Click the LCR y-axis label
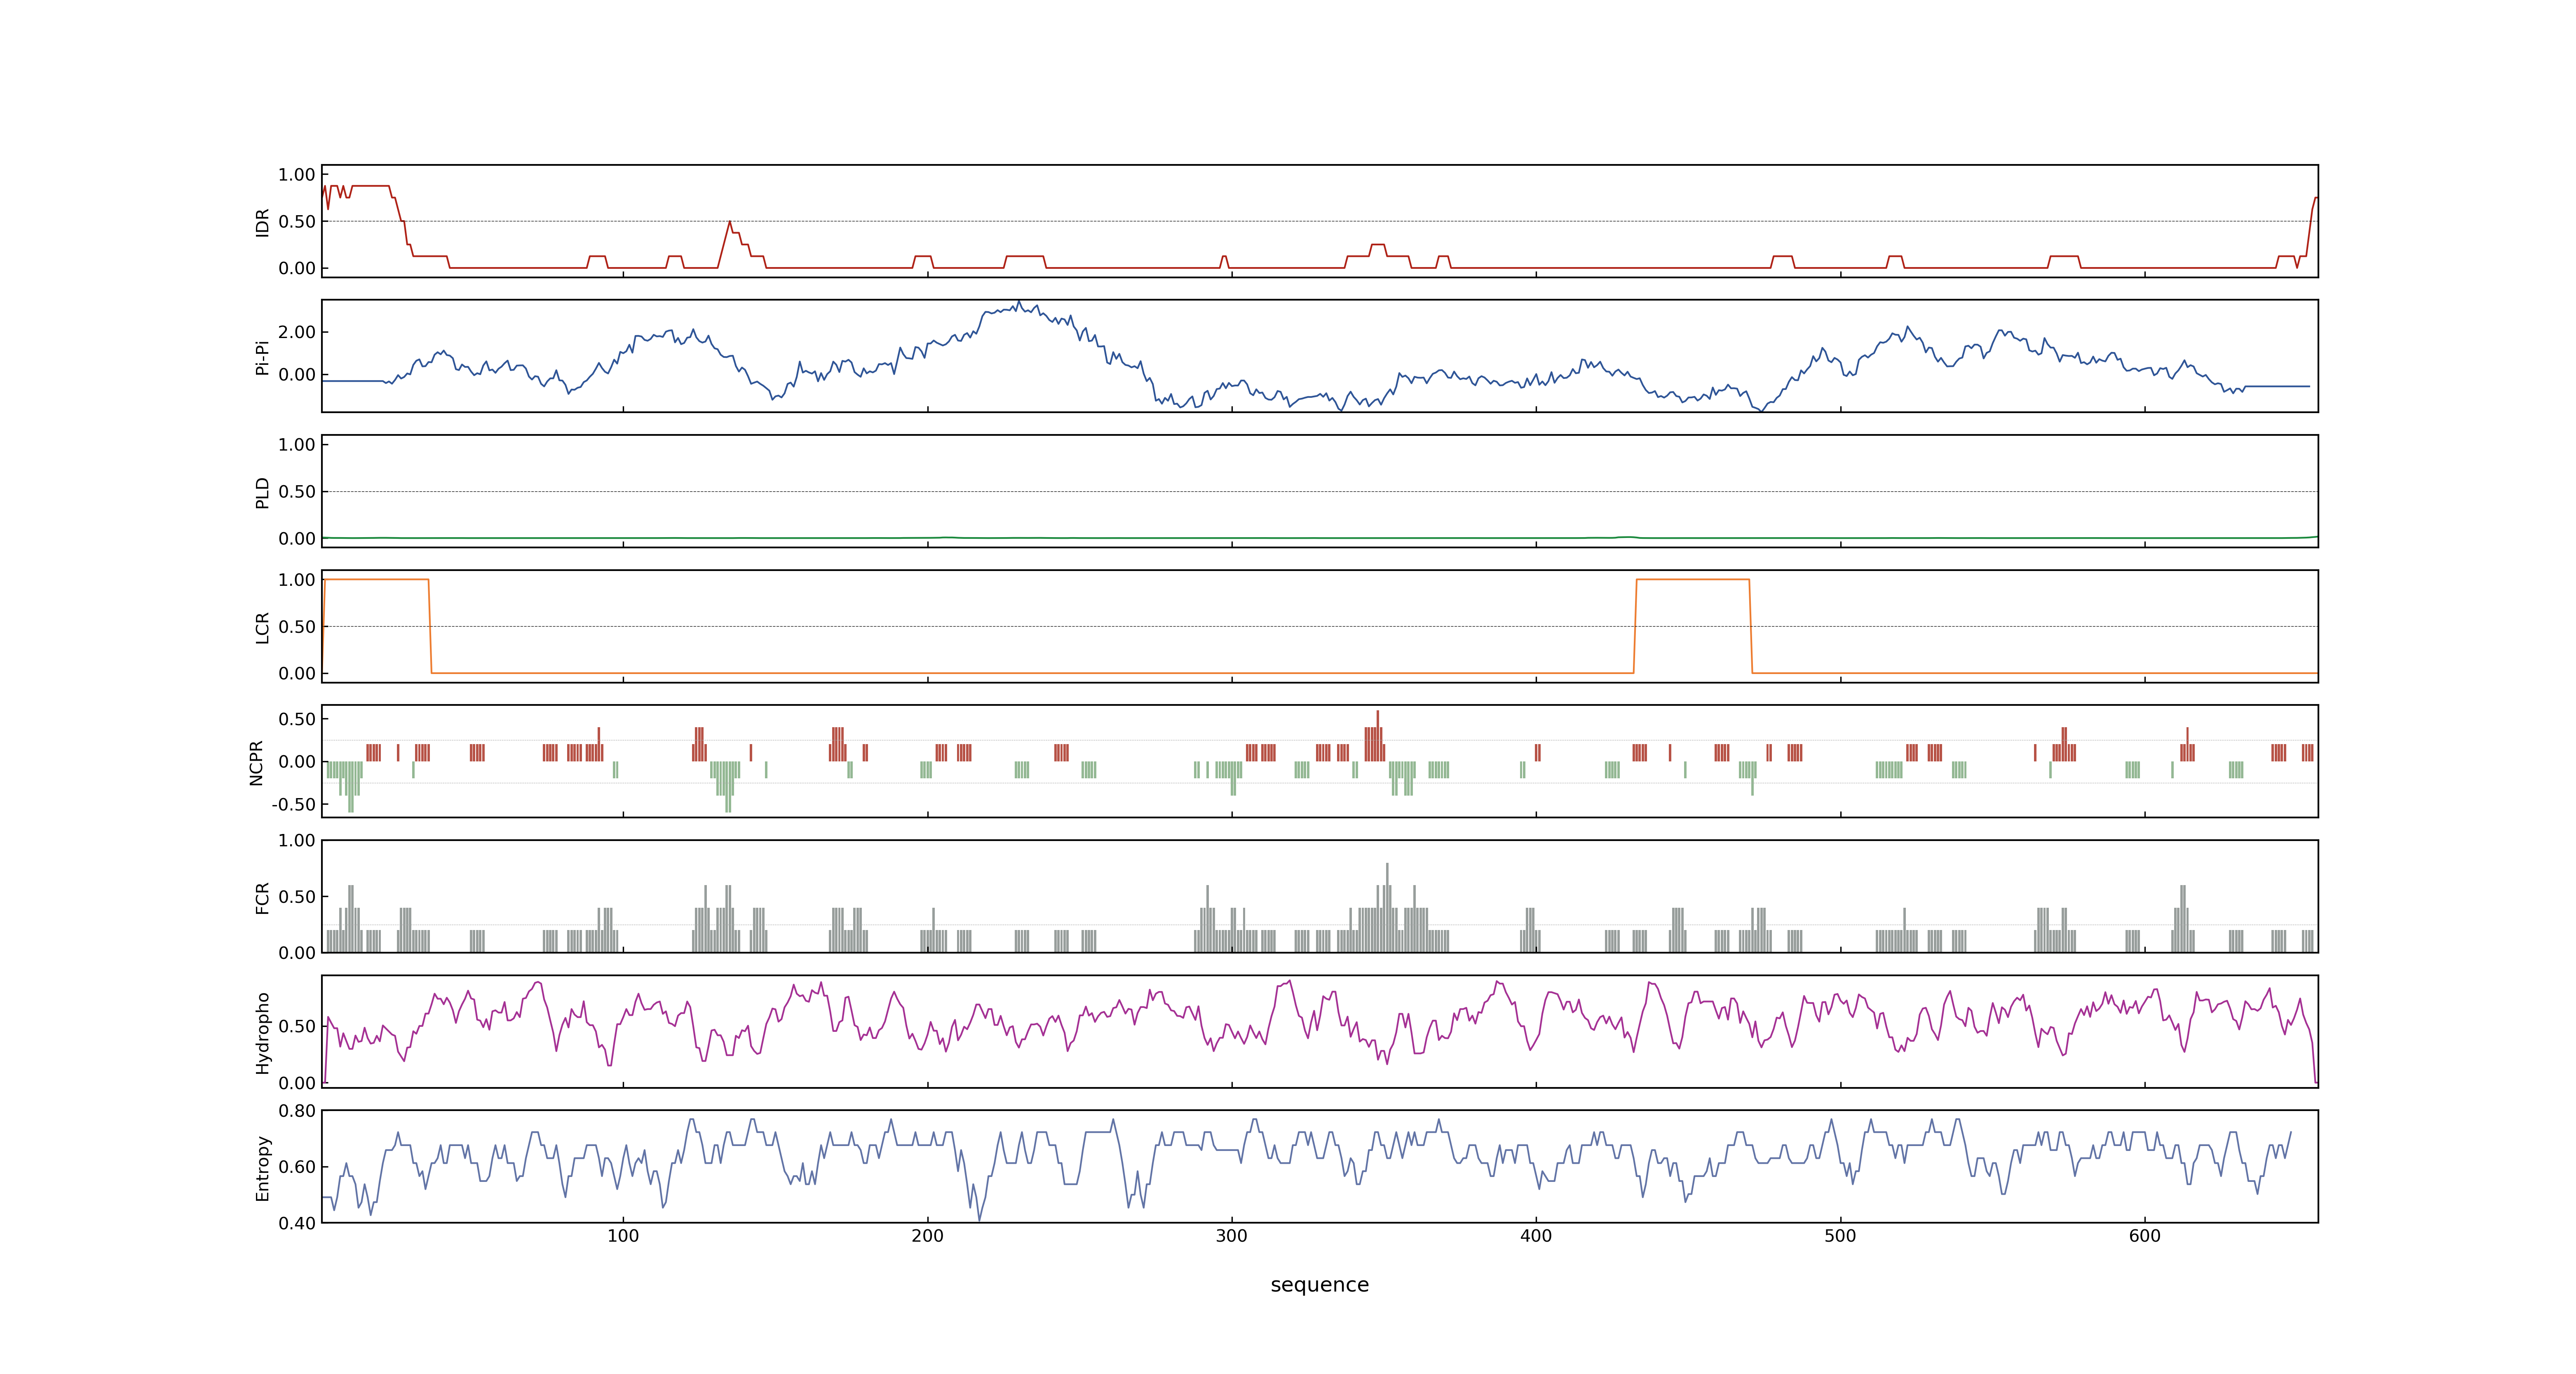Image resolution: width=2576 pixels, height=1374 pixels. [263, 628]
